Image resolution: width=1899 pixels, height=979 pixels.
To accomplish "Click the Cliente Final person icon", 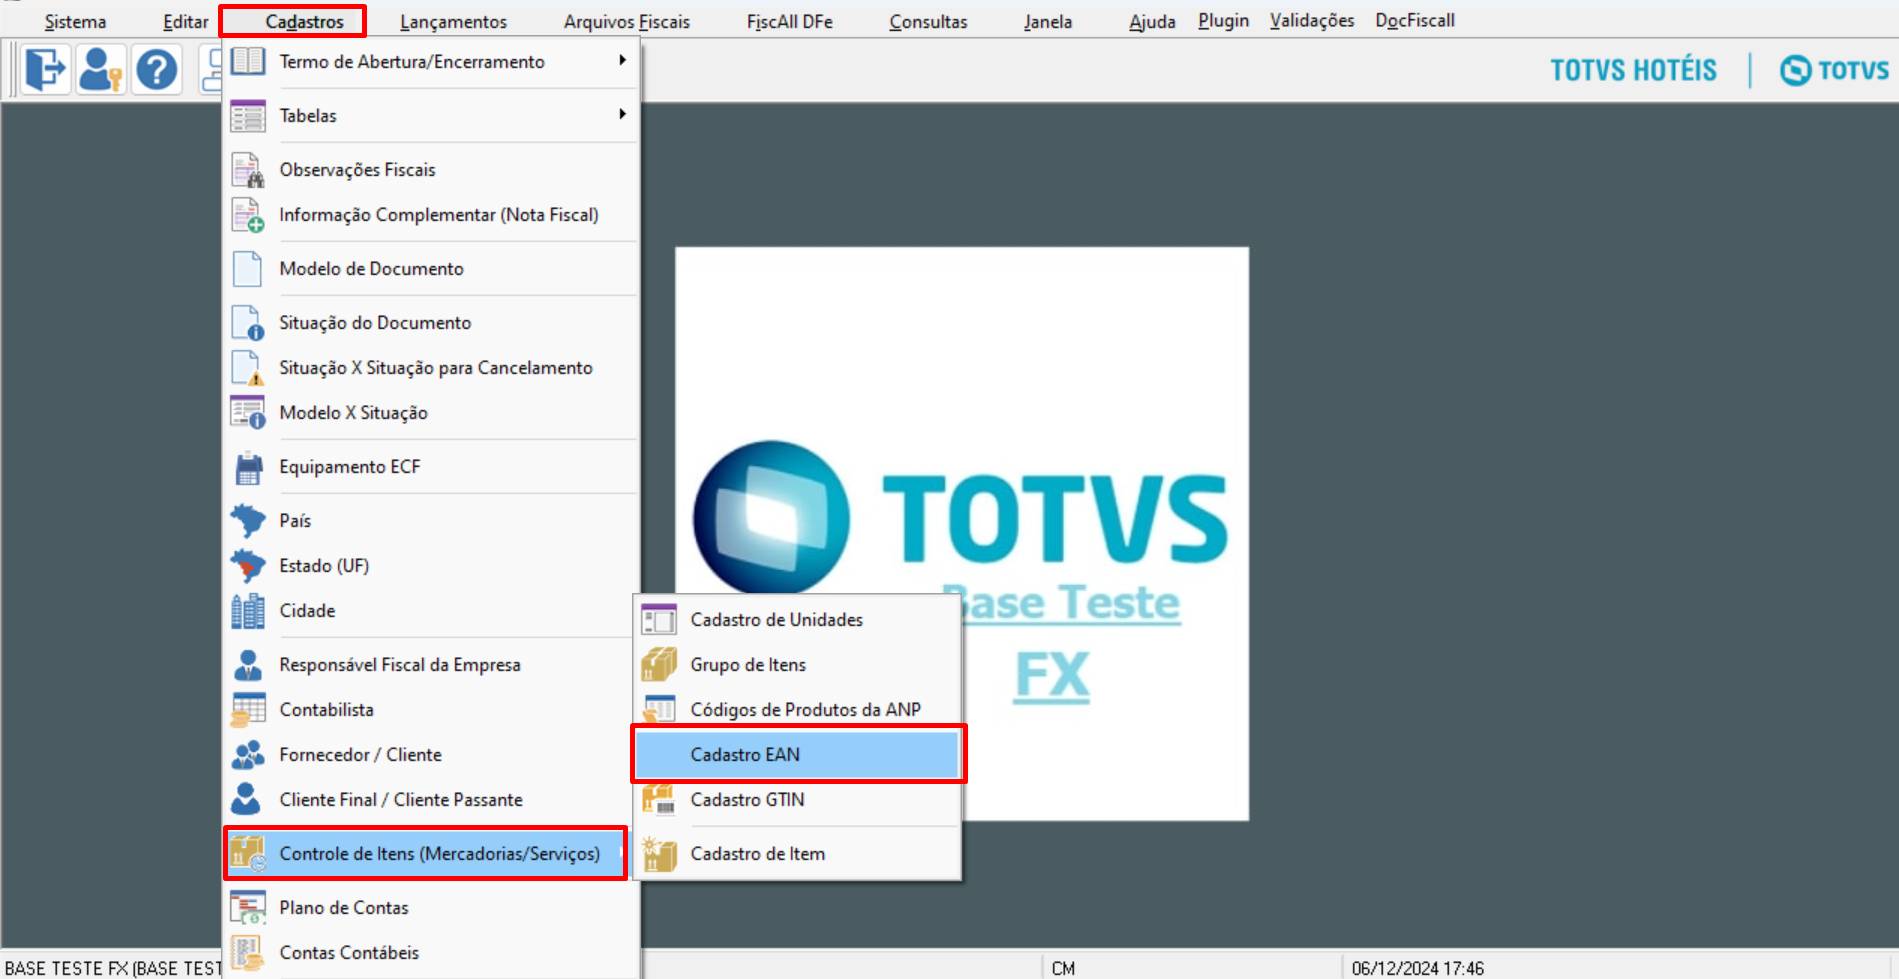I will [248, 800].
